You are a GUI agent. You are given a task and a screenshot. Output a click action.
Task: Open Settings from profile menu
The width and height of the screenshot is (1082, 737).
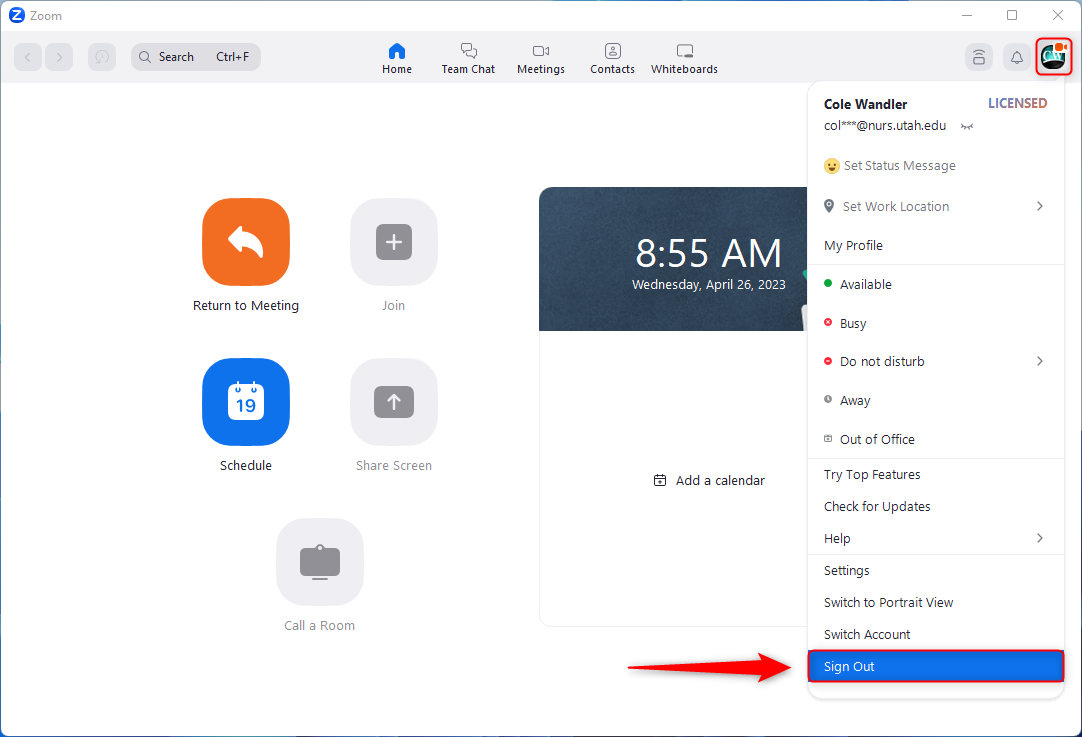[x=847, y=571]
